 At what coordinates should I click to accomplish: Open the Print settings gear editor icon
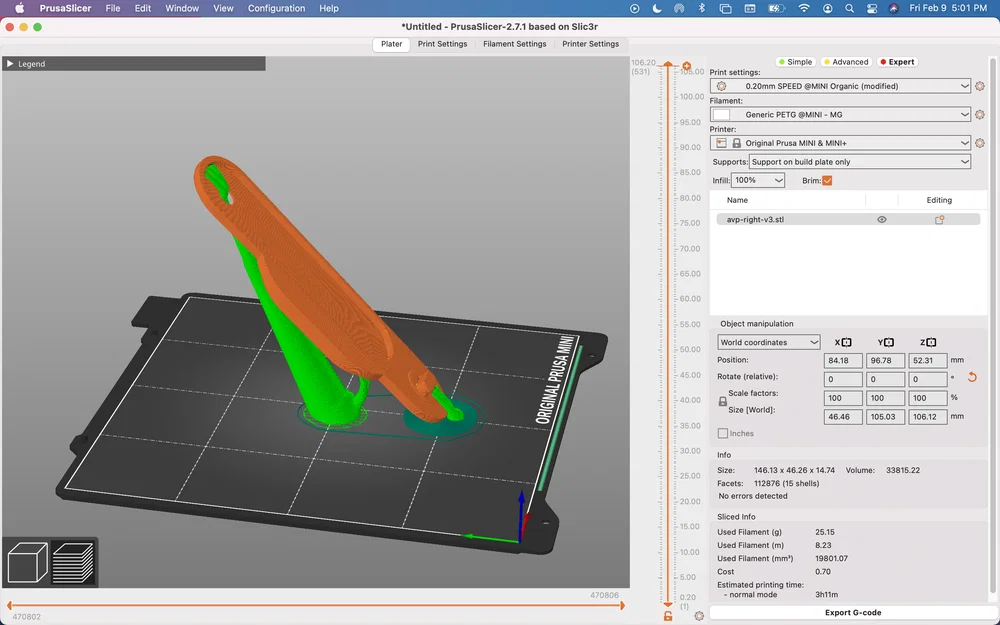pyautogui.click(x=980, y=86)
